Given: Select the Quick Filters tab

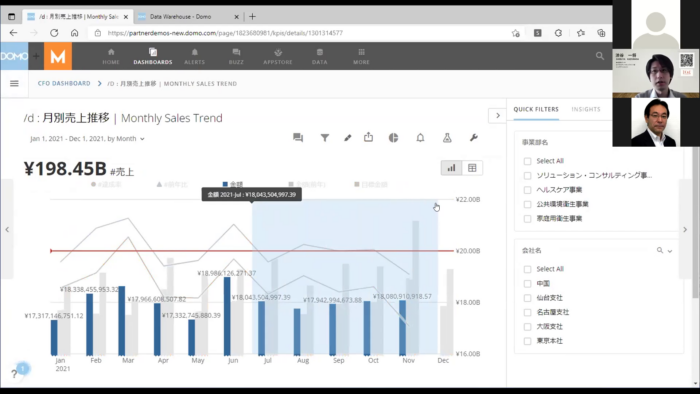Looking at the screenshot, I should (536, 109).
